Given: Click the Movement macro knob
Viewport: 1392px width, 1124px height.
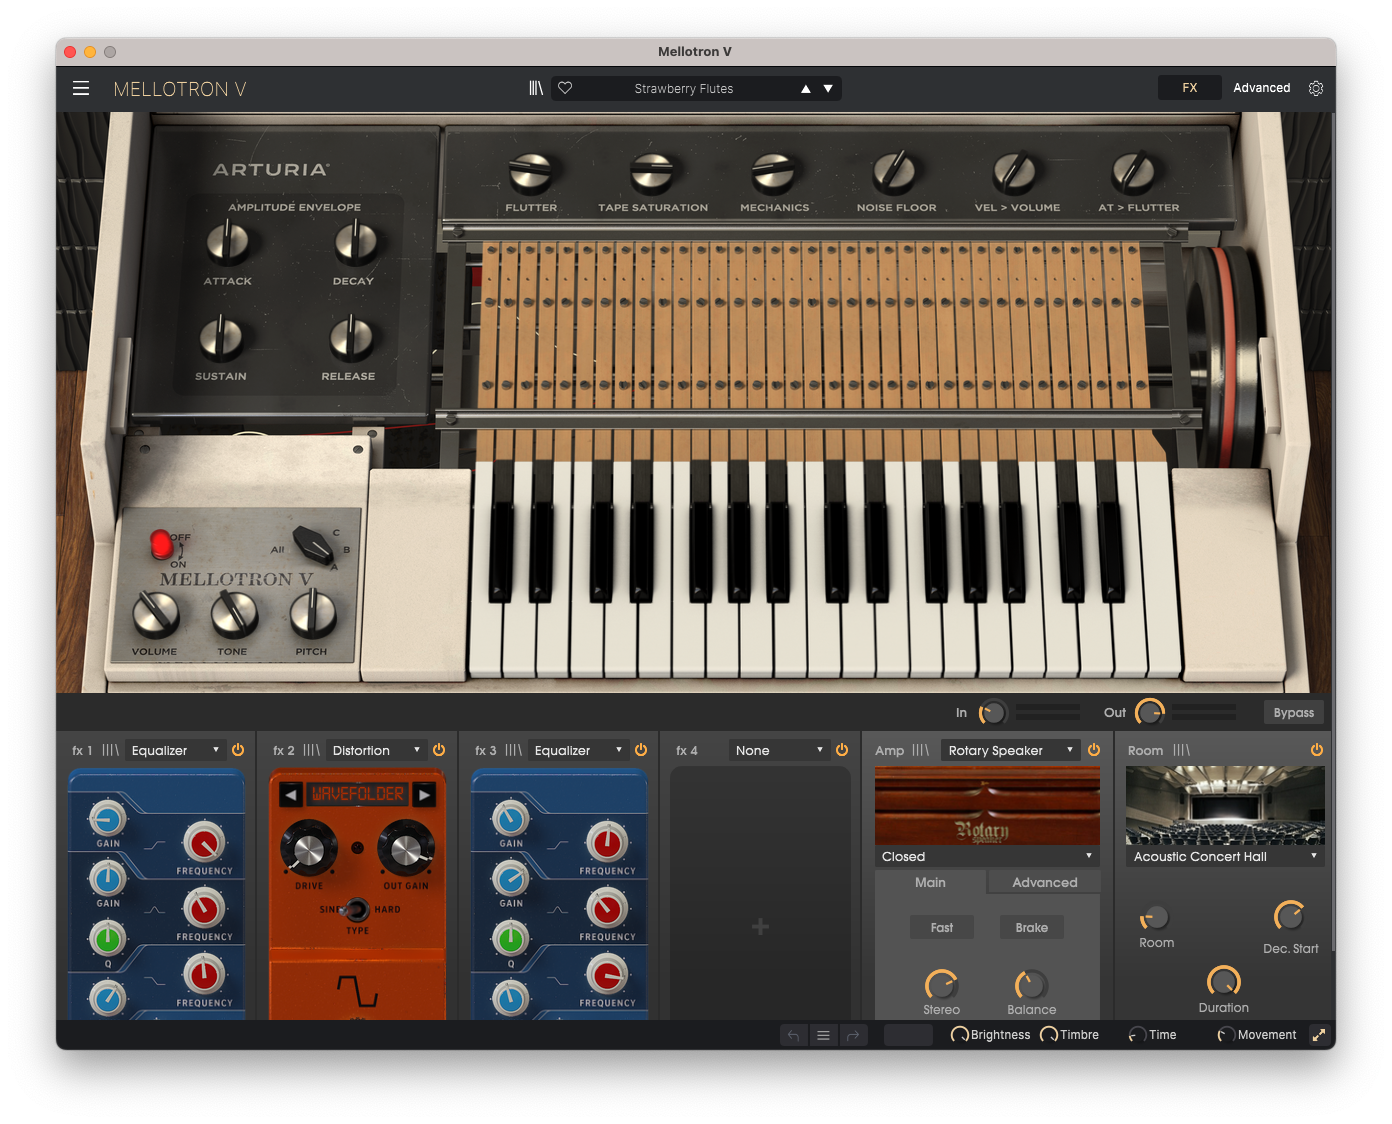Looking at the screenshot, I should (x=1226, y=1035).
